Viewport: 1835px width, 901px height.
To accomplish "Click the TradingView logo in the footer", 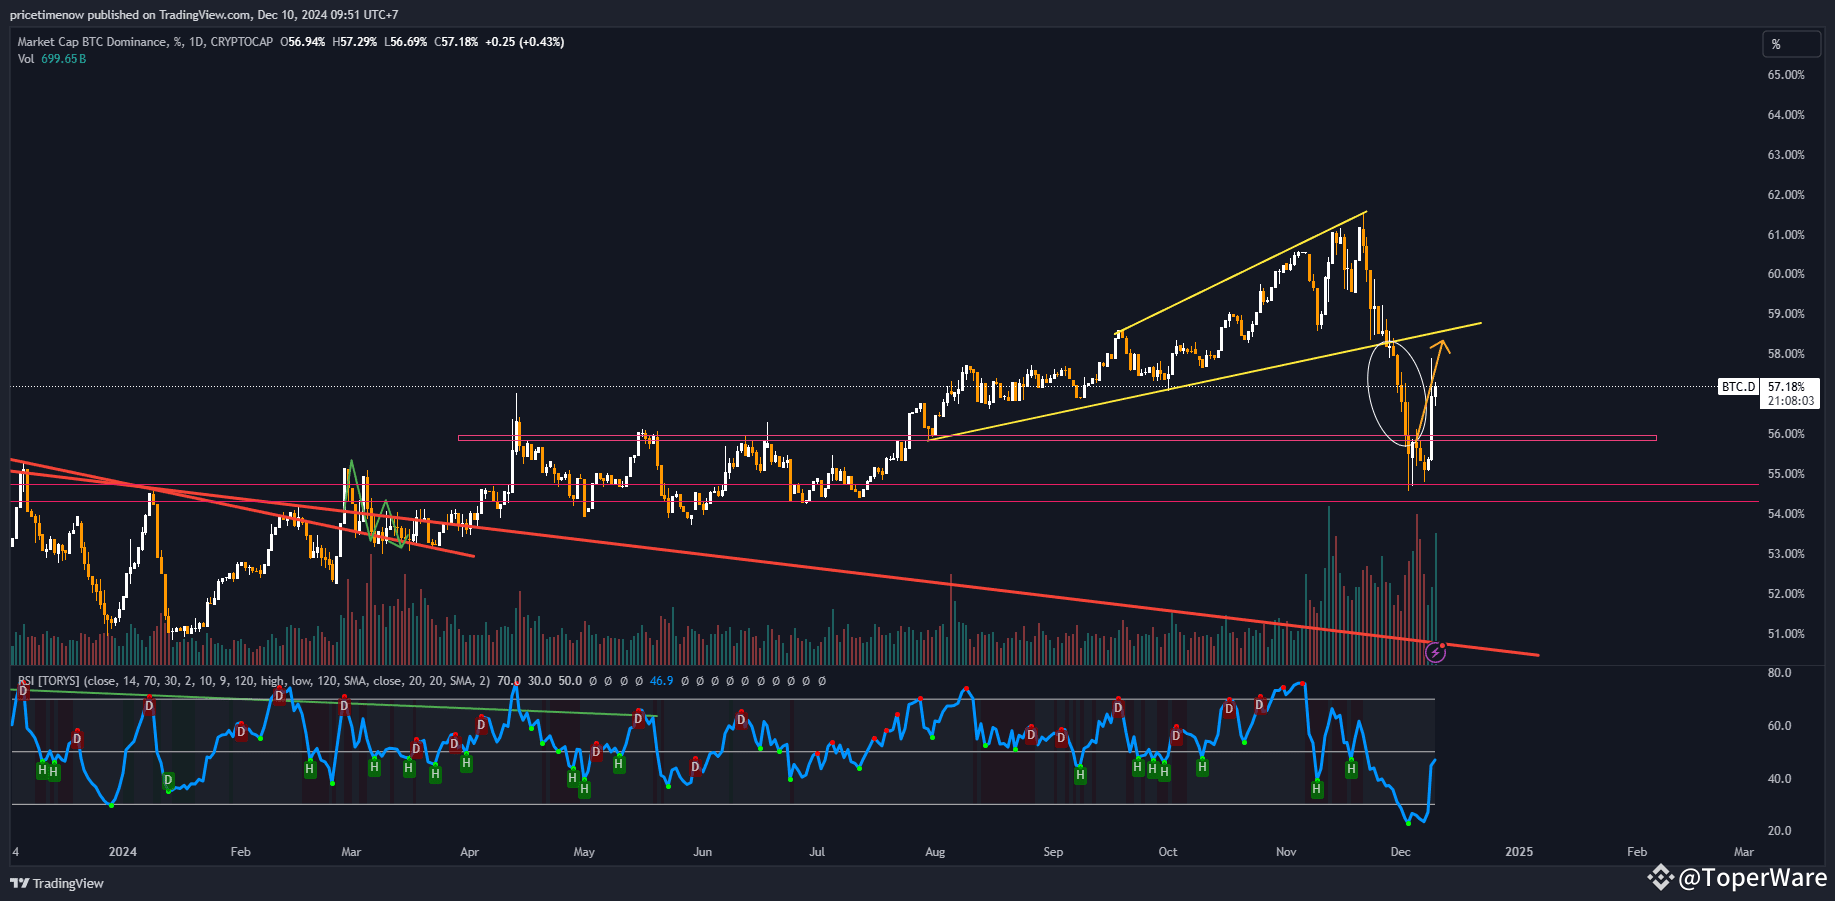I will pyautogui.click(x=57, y=883).
